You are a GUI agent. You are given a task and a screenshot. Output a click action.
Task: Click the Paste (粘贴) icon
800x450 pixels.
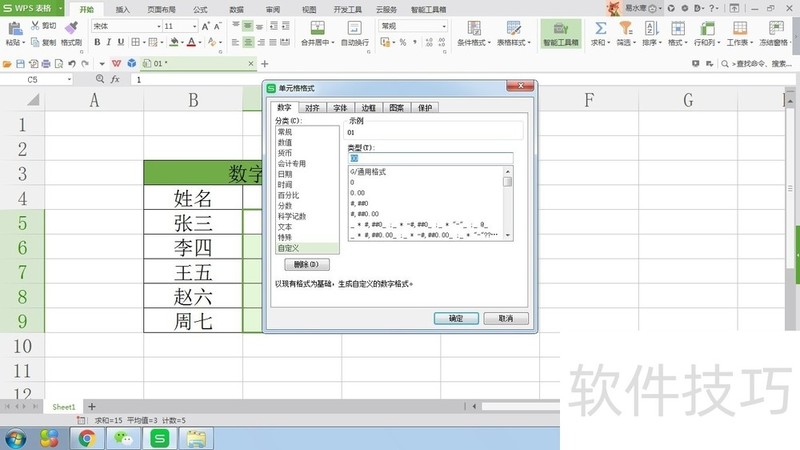(x=15, y=29)
